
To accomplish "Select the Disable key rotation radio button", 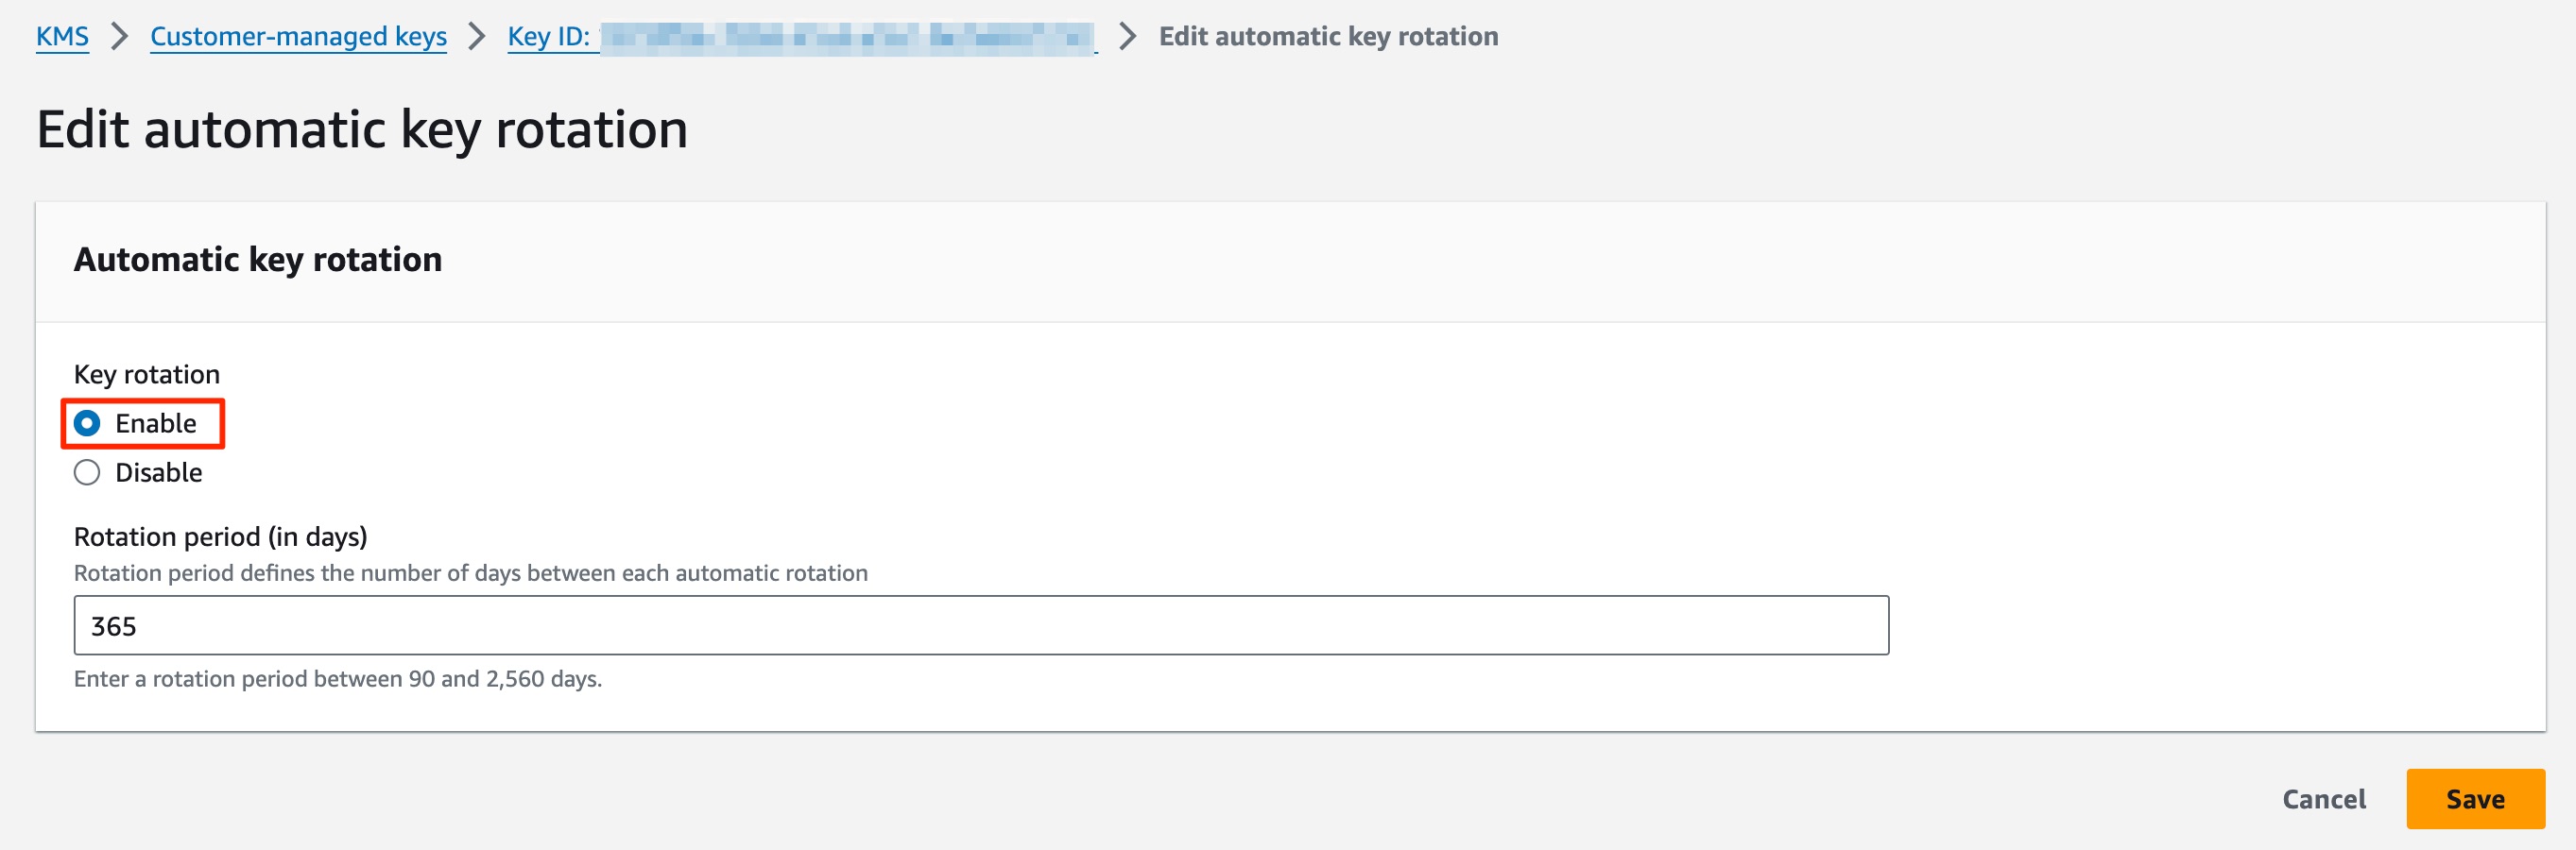I will pyautogui.click(x=87, y=472).
